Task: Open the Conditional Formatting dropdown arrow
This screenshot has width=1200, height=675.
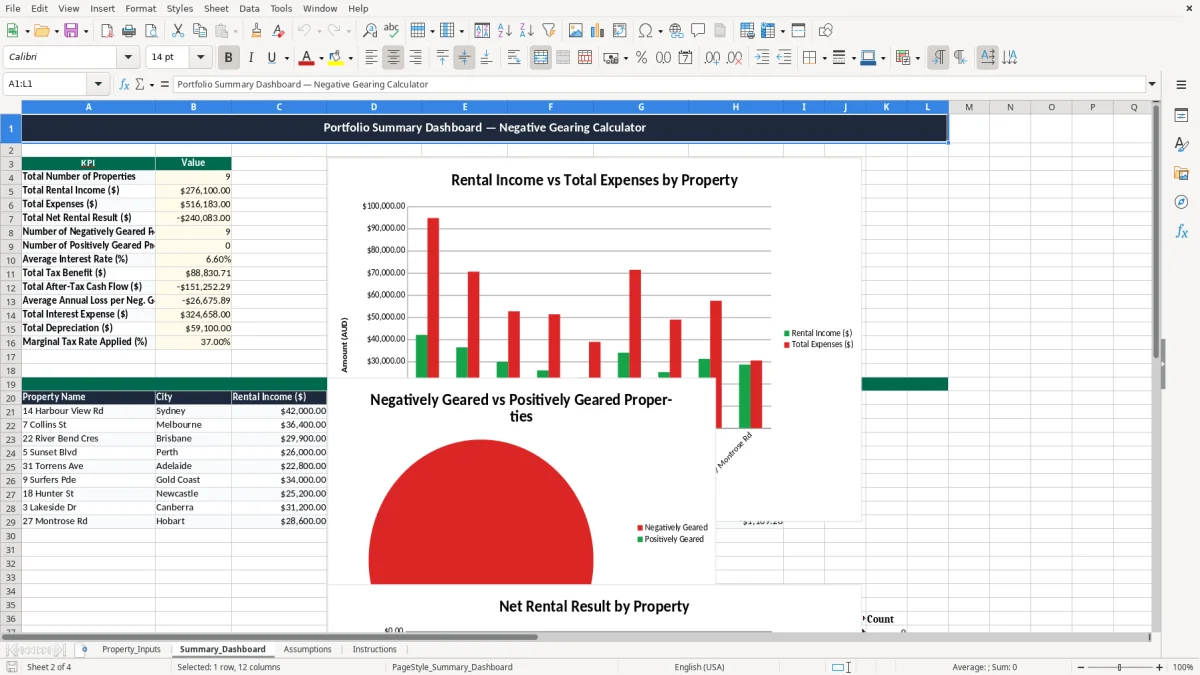Action: 917,58
